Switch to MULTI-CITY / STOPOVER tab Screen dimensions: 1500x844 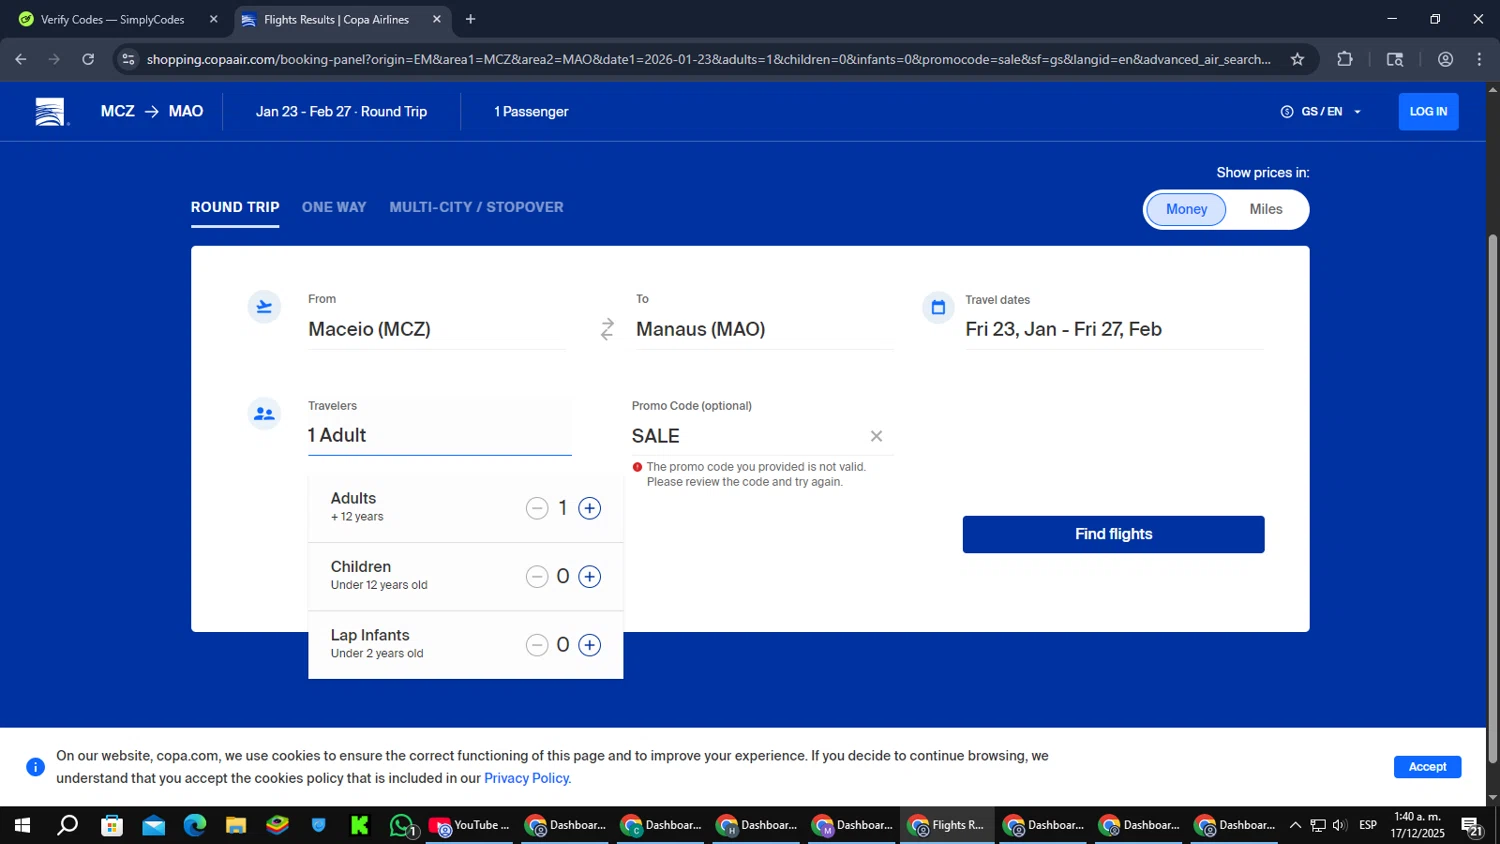click(x=476, y=207)
